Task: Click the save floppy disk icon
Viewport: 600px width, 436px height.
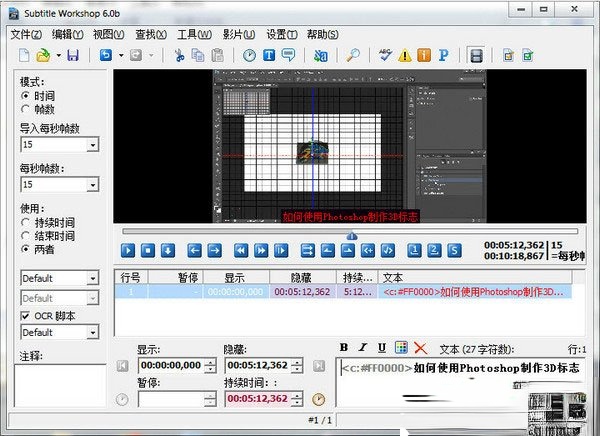Action: click(x=72, y=56)
